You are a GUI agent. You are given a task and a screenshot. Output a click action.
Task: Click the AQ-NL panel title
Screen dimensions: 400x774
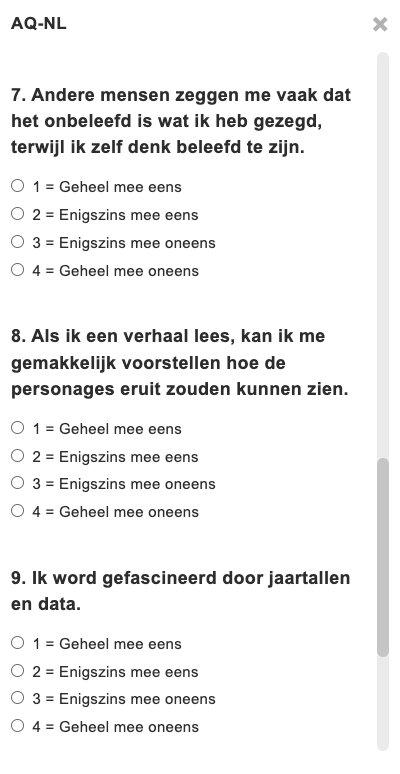39,23
